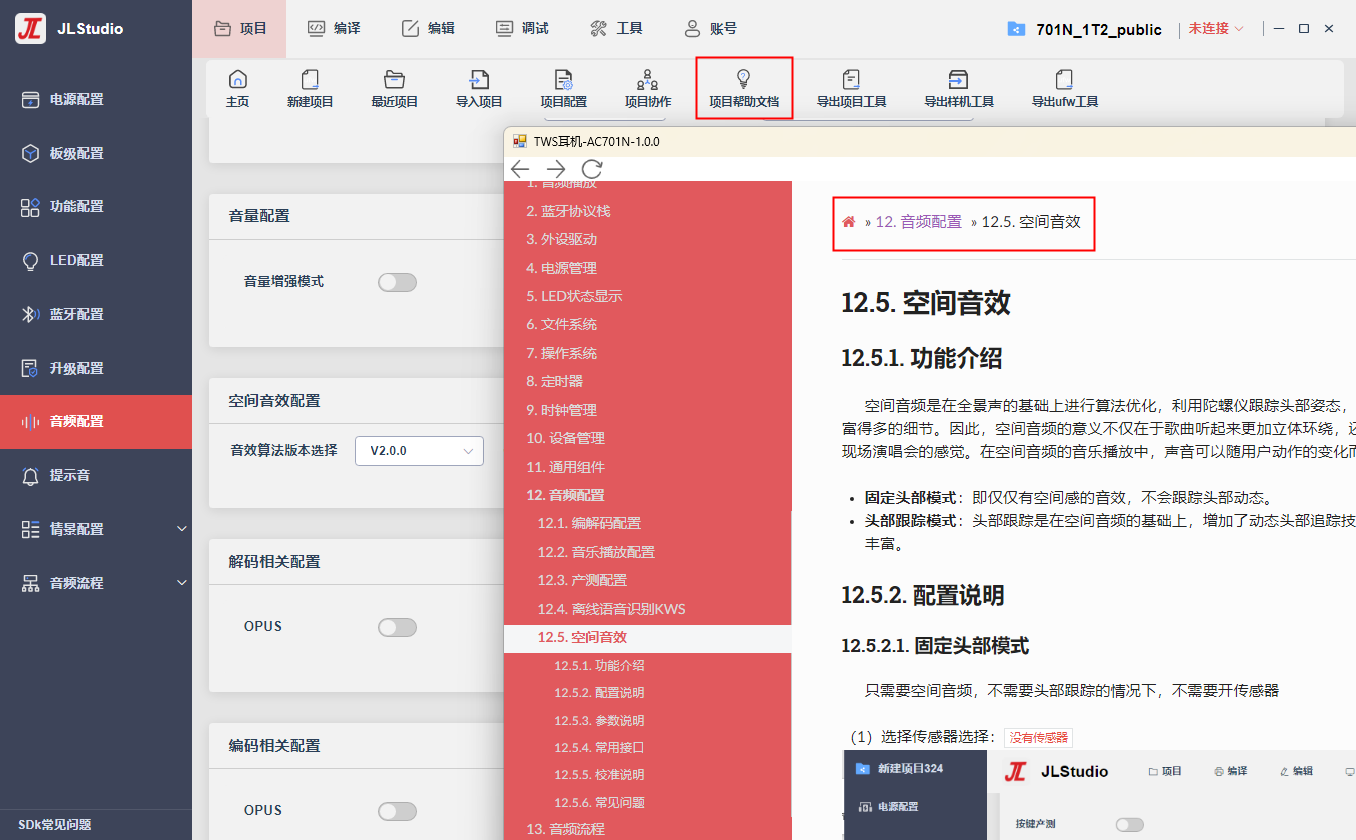Go forward in the help viewer

[556, 168]
